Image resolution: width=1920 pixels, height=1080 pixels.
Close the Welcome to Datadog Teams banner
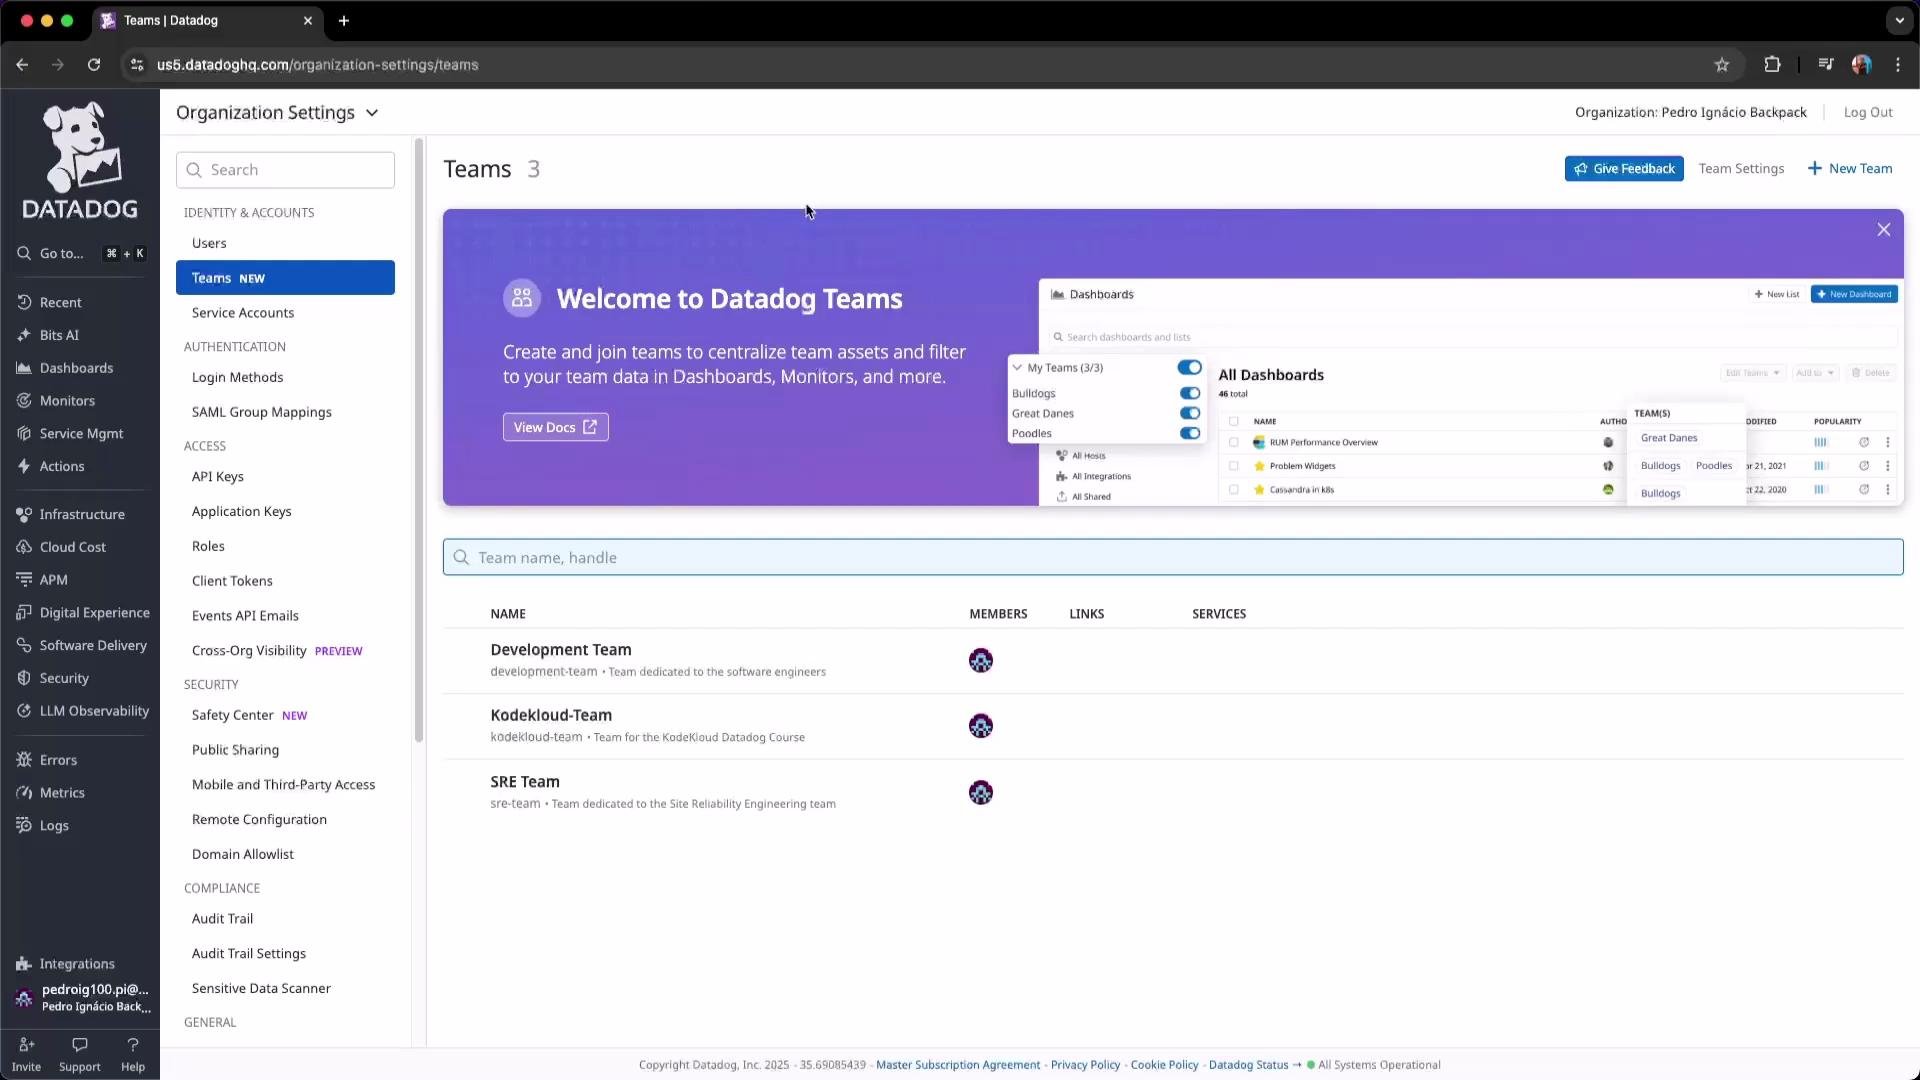coord(1883,230)
